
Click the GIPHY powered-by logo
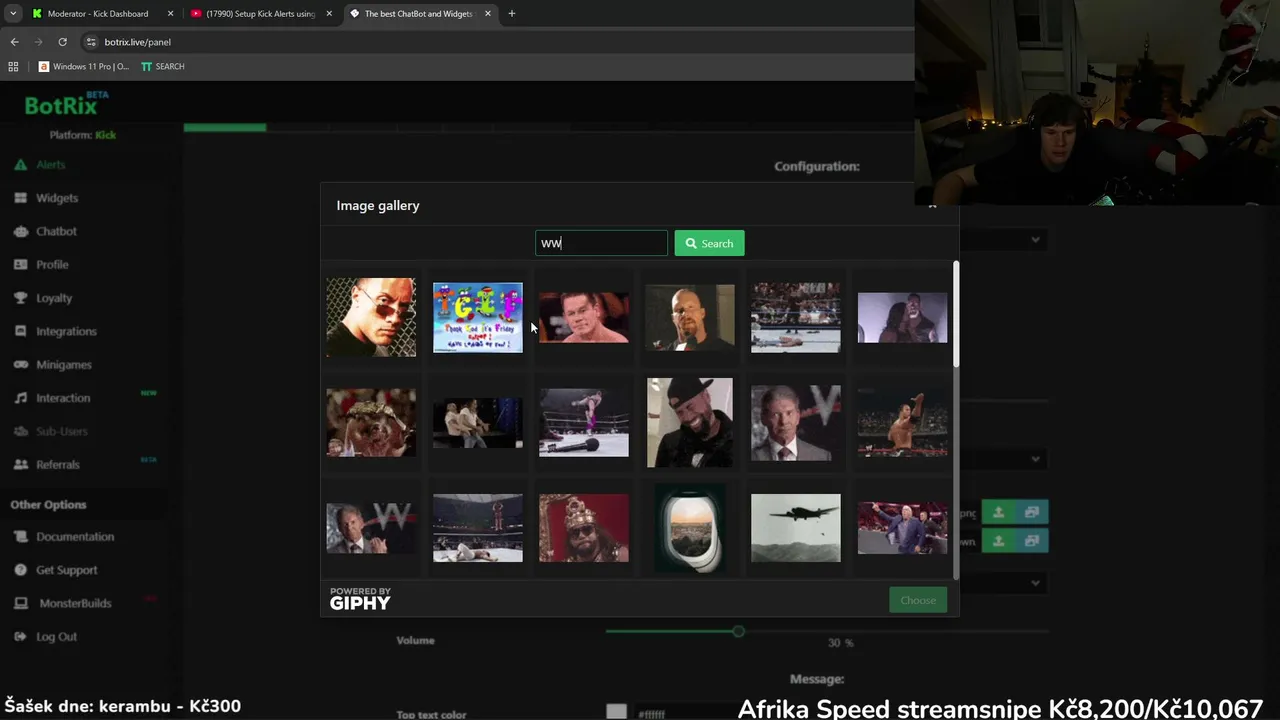point(360,599)
